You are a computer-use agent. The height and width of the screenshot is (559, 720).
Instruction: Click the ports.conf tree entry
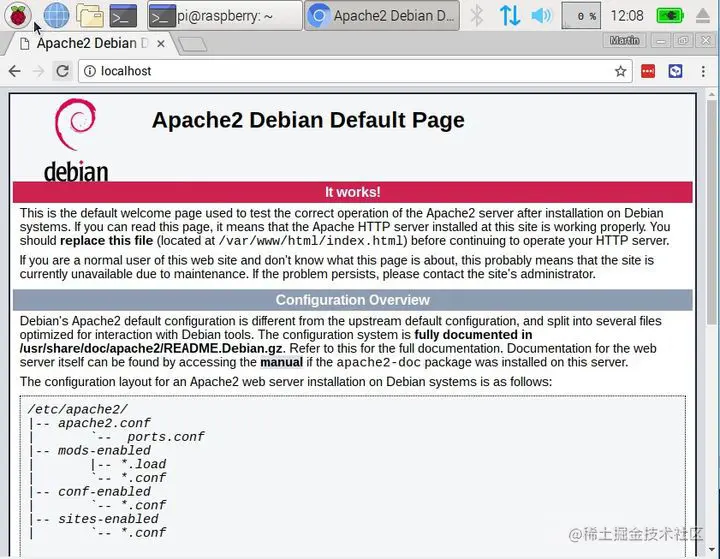pyautogui.click(x=166, y=437)
